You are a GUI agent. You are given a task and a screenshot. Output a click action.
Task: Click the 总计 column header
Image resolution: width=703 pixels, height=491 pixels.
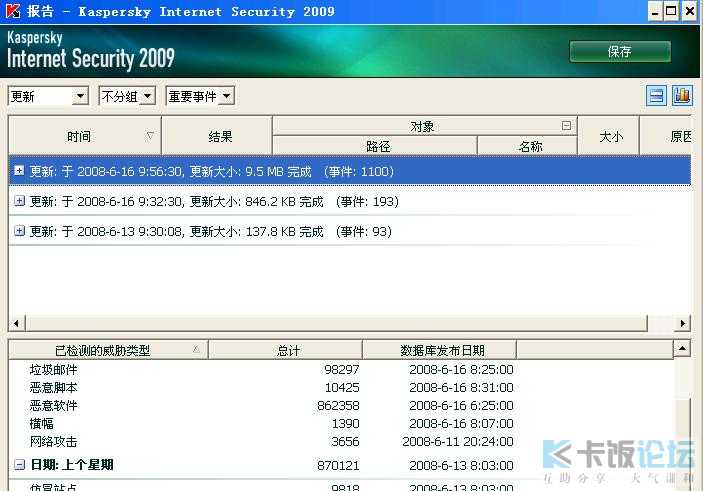tap(286, 350)
